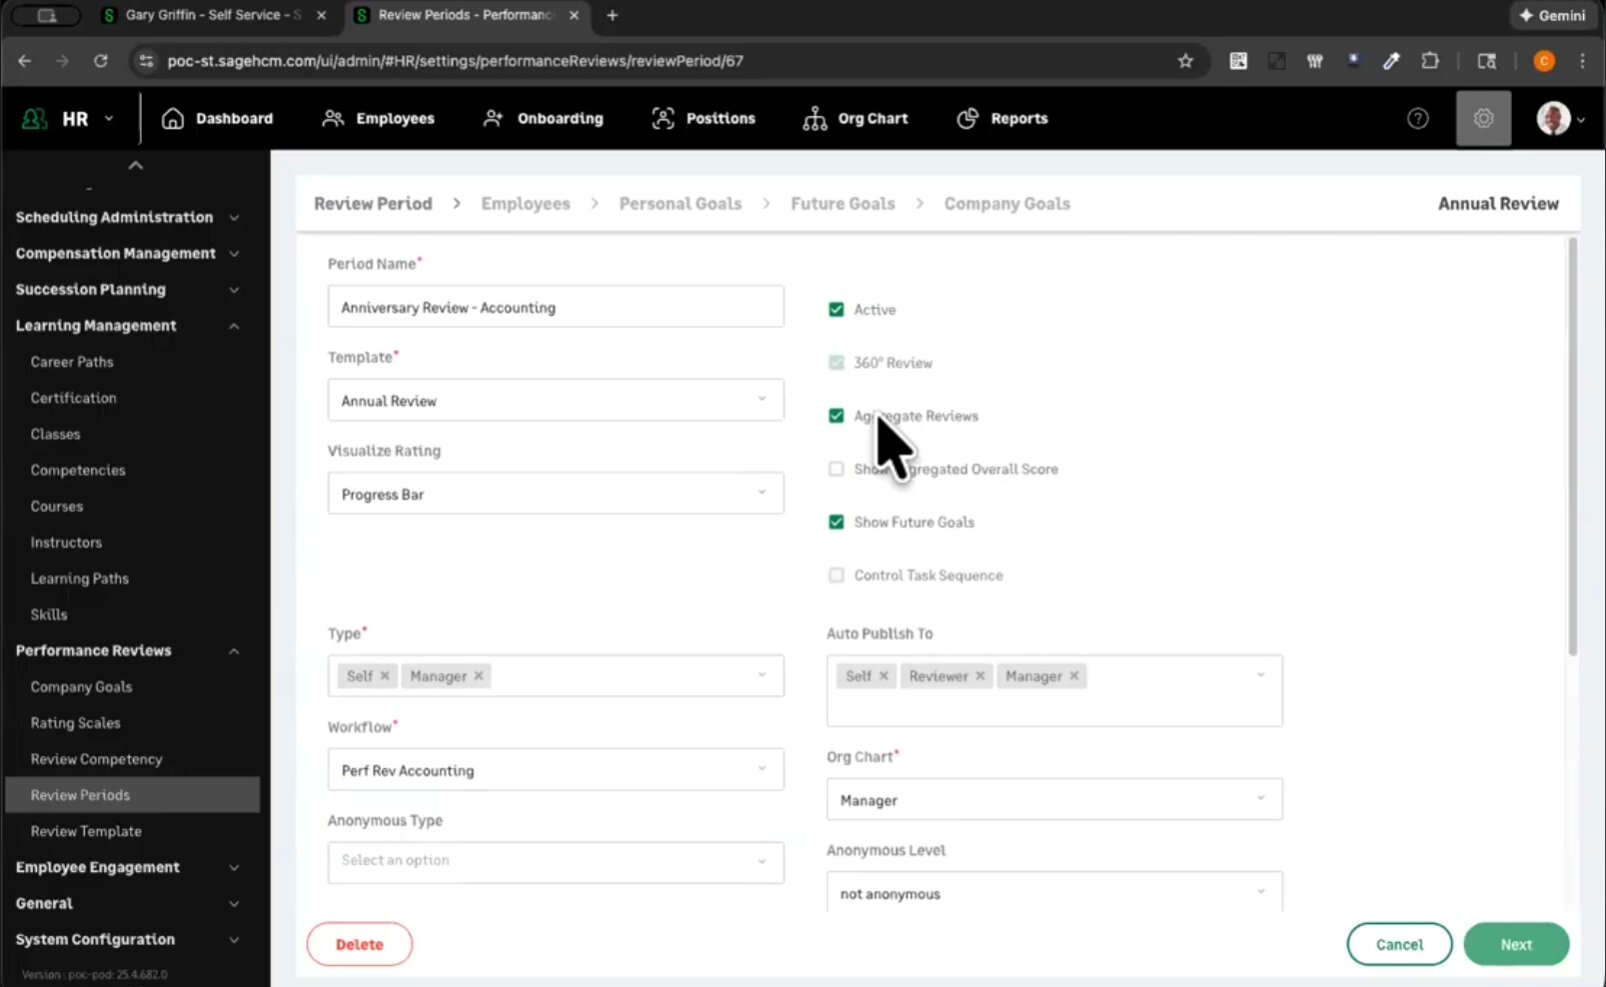Enable Show Aggregated Overall Score checkbox
This screenshot has height=987, width=1606.
tap(836, 469)
